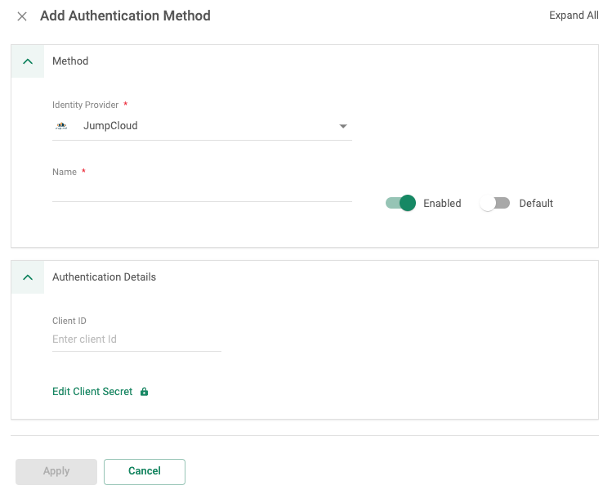Open the Edit Client Secret link
612x490 pixels.
[92, 392]
